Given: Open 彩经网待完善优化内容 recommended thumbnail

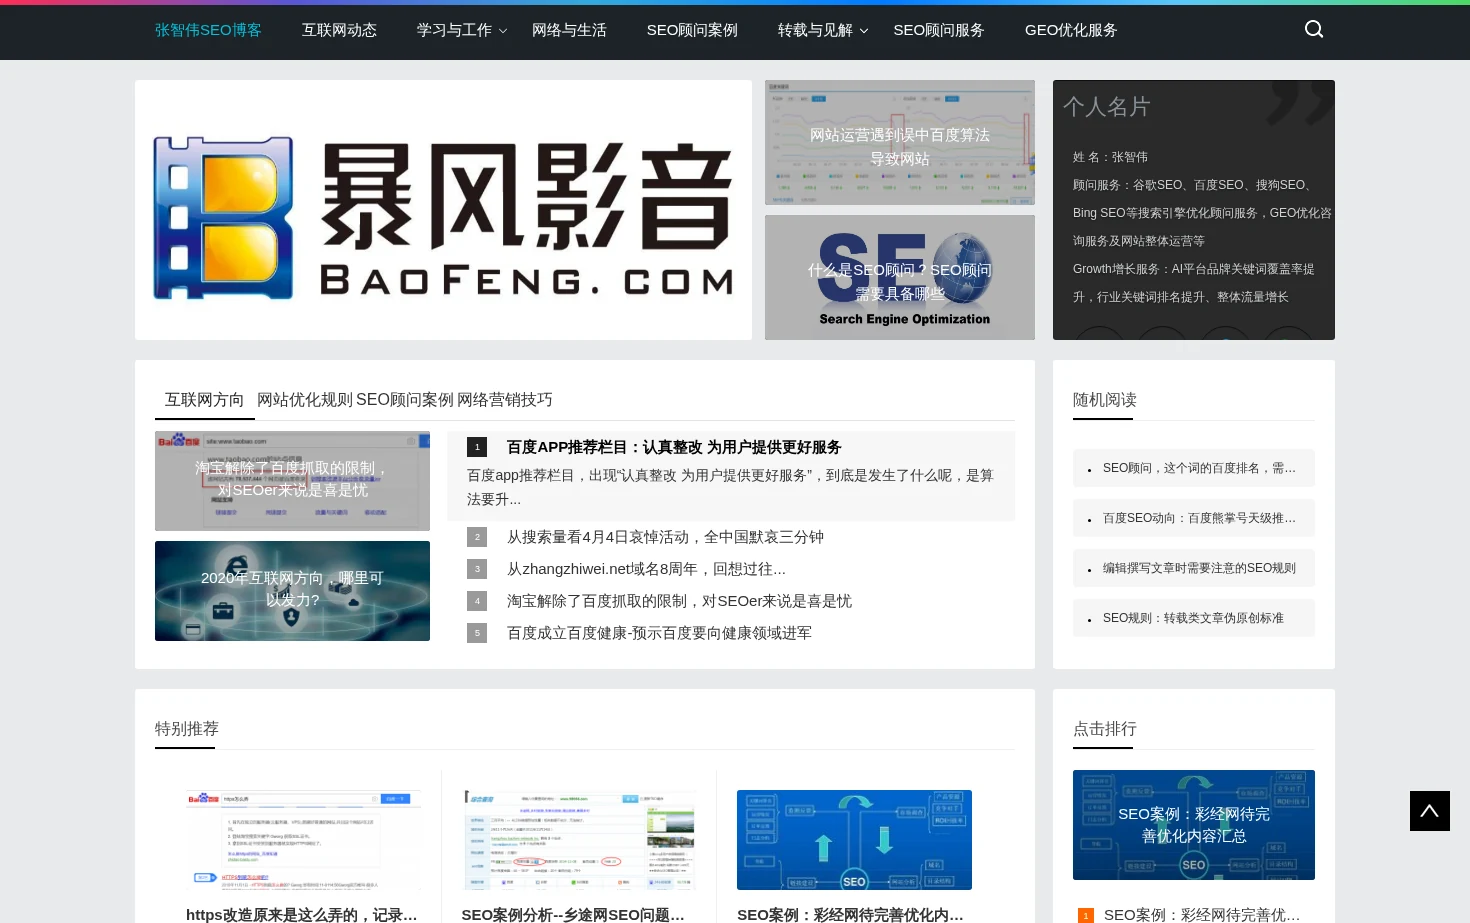Looking at the screenshot, I should [x=854, y=840].
